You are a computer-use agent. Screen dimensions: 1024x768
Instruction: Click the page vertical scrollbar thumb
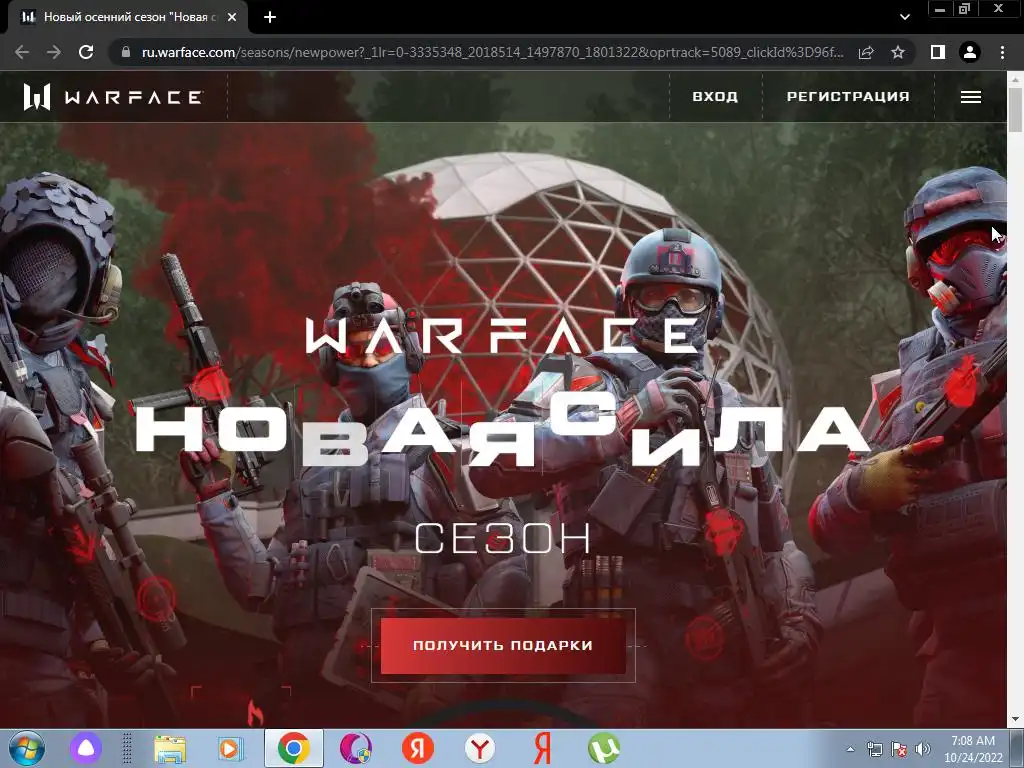pos(1015,110)
